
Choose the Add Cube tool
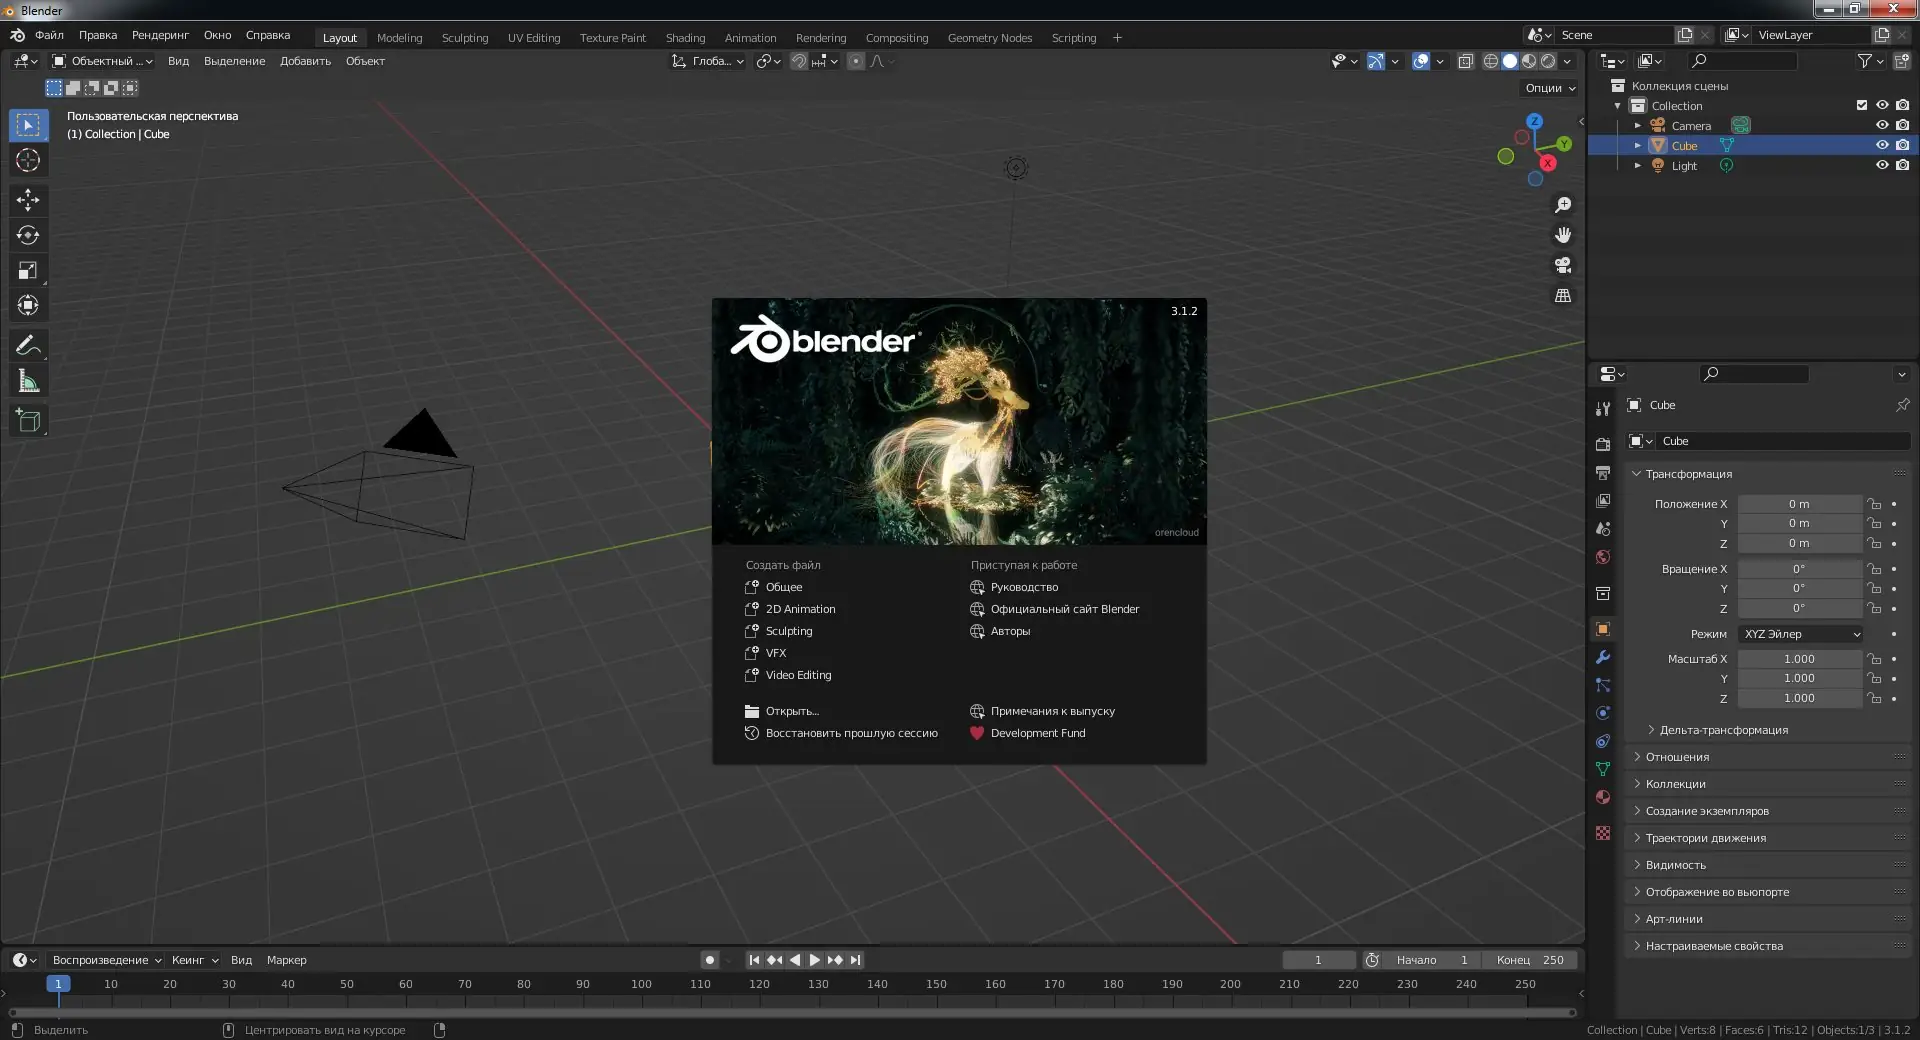[28, 421]
